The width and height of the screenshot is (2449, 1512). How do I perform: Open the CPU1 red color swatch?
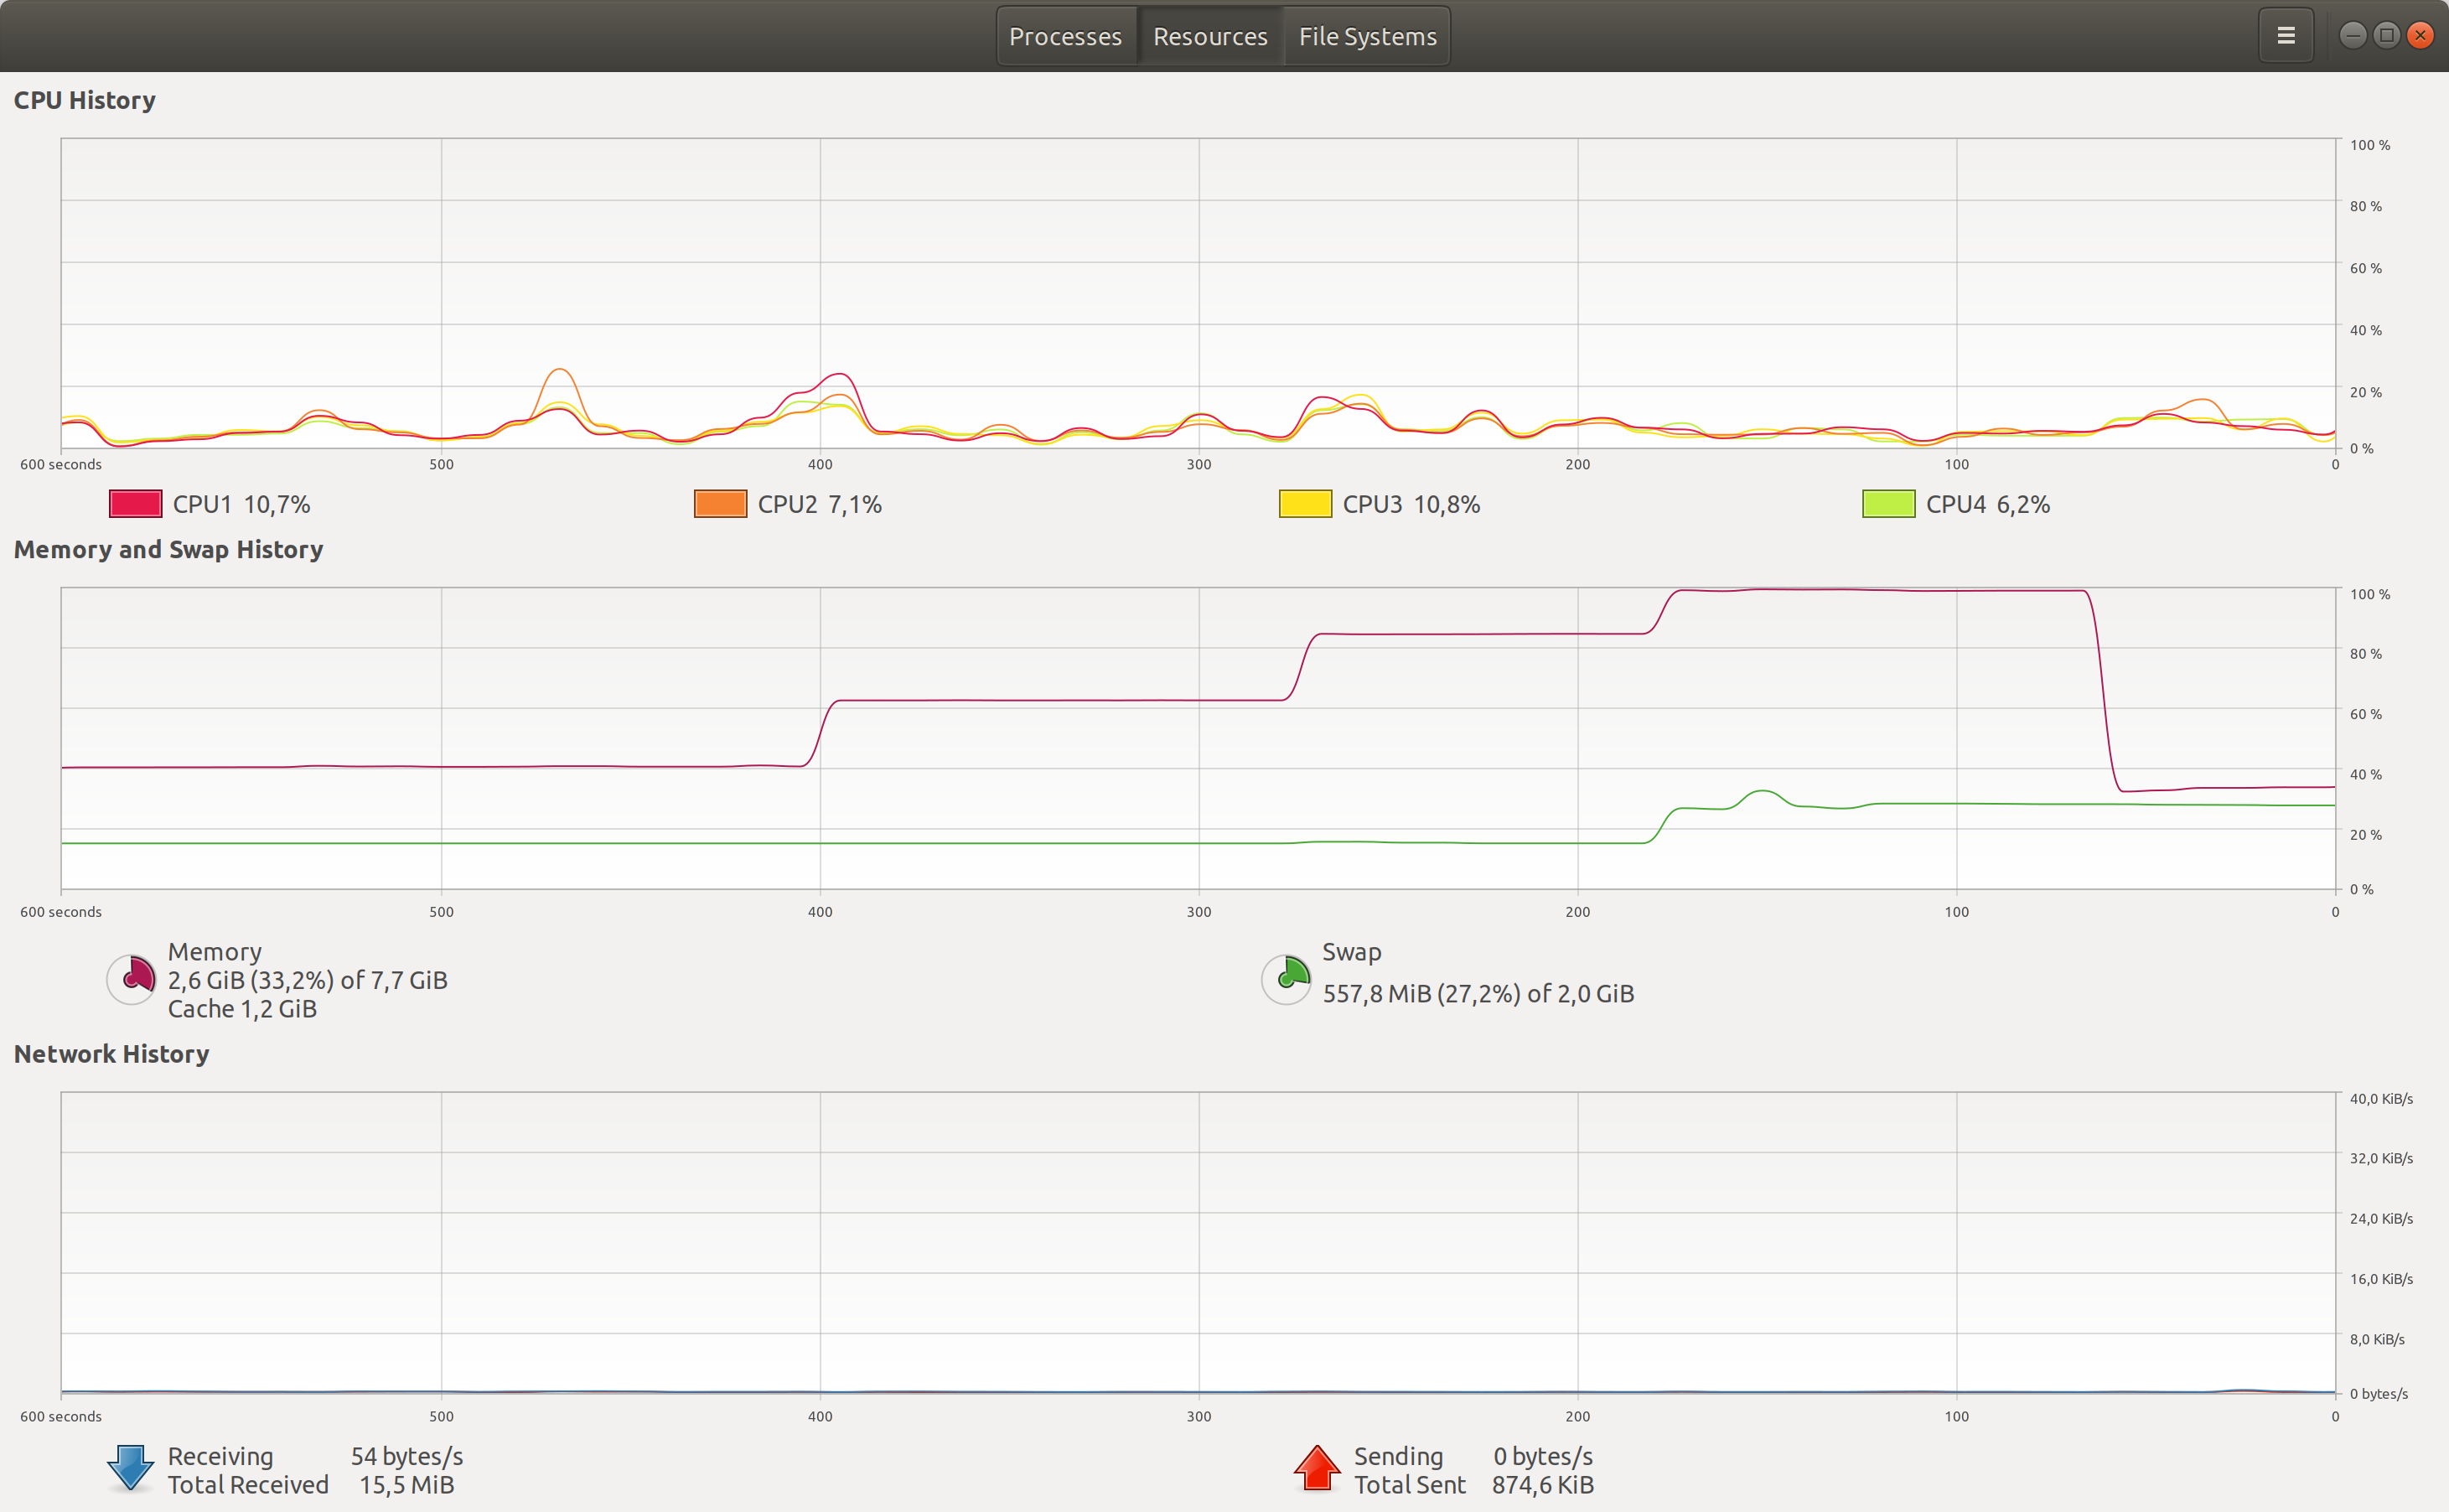(136, 504)
